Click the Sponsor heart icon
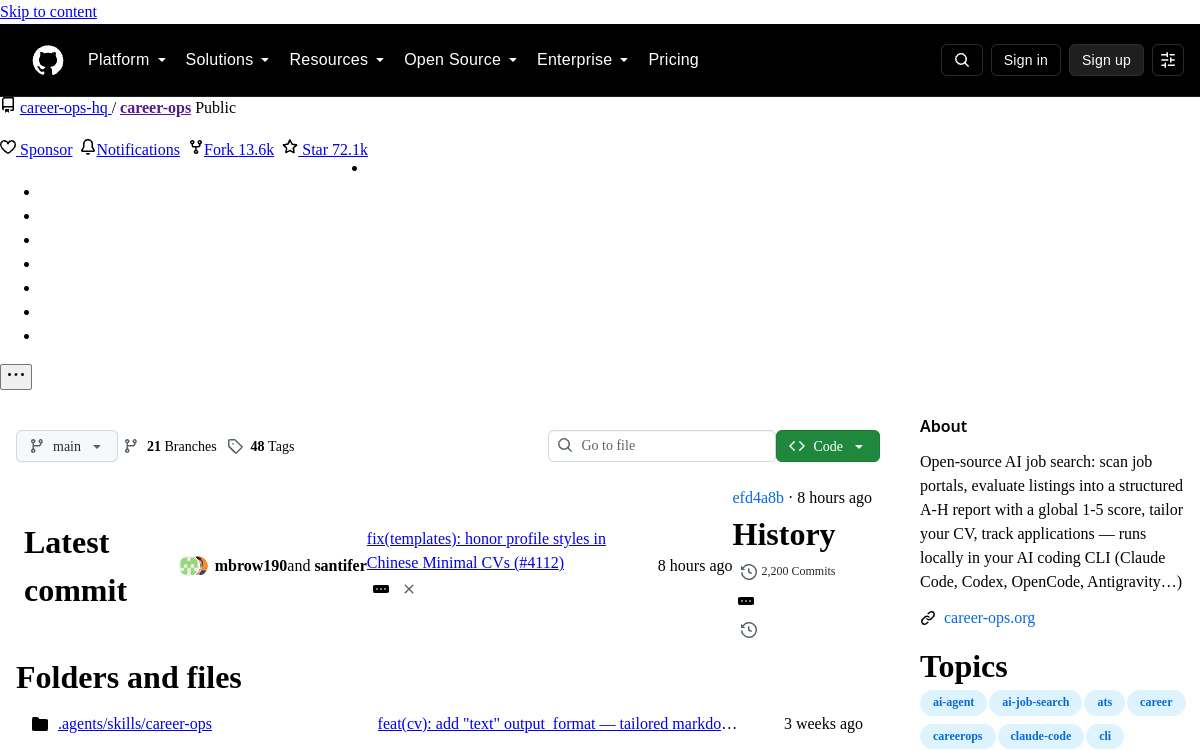Viewport: 1200px width, 750px height. coord(8,148)
